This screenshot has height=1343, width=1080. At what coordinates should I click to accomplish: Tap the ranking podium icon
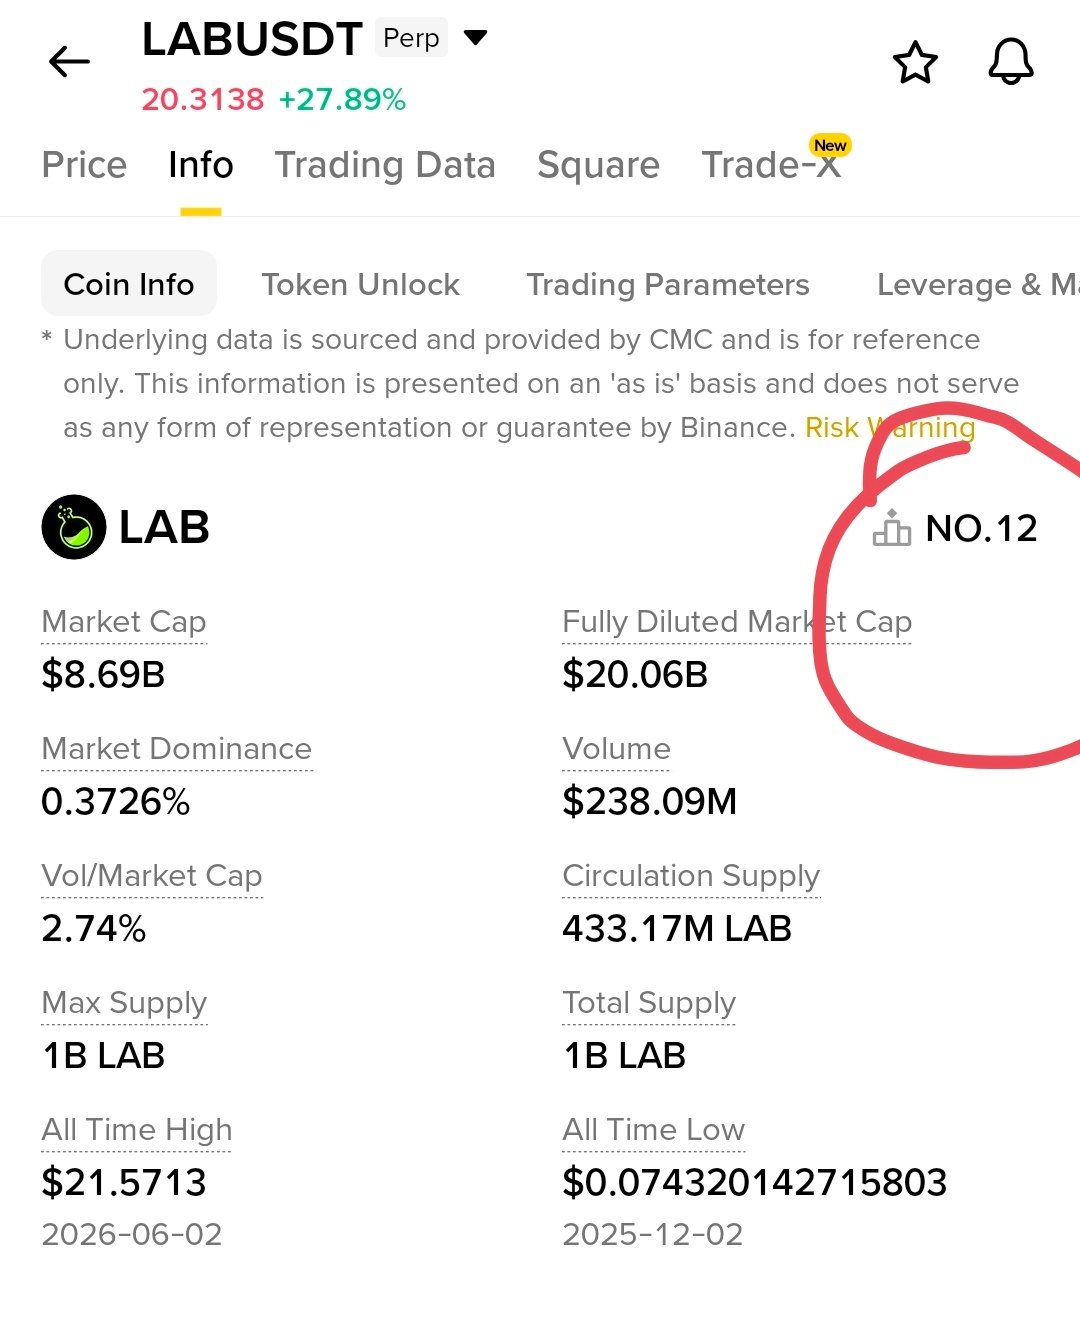[x=892, y=527]
